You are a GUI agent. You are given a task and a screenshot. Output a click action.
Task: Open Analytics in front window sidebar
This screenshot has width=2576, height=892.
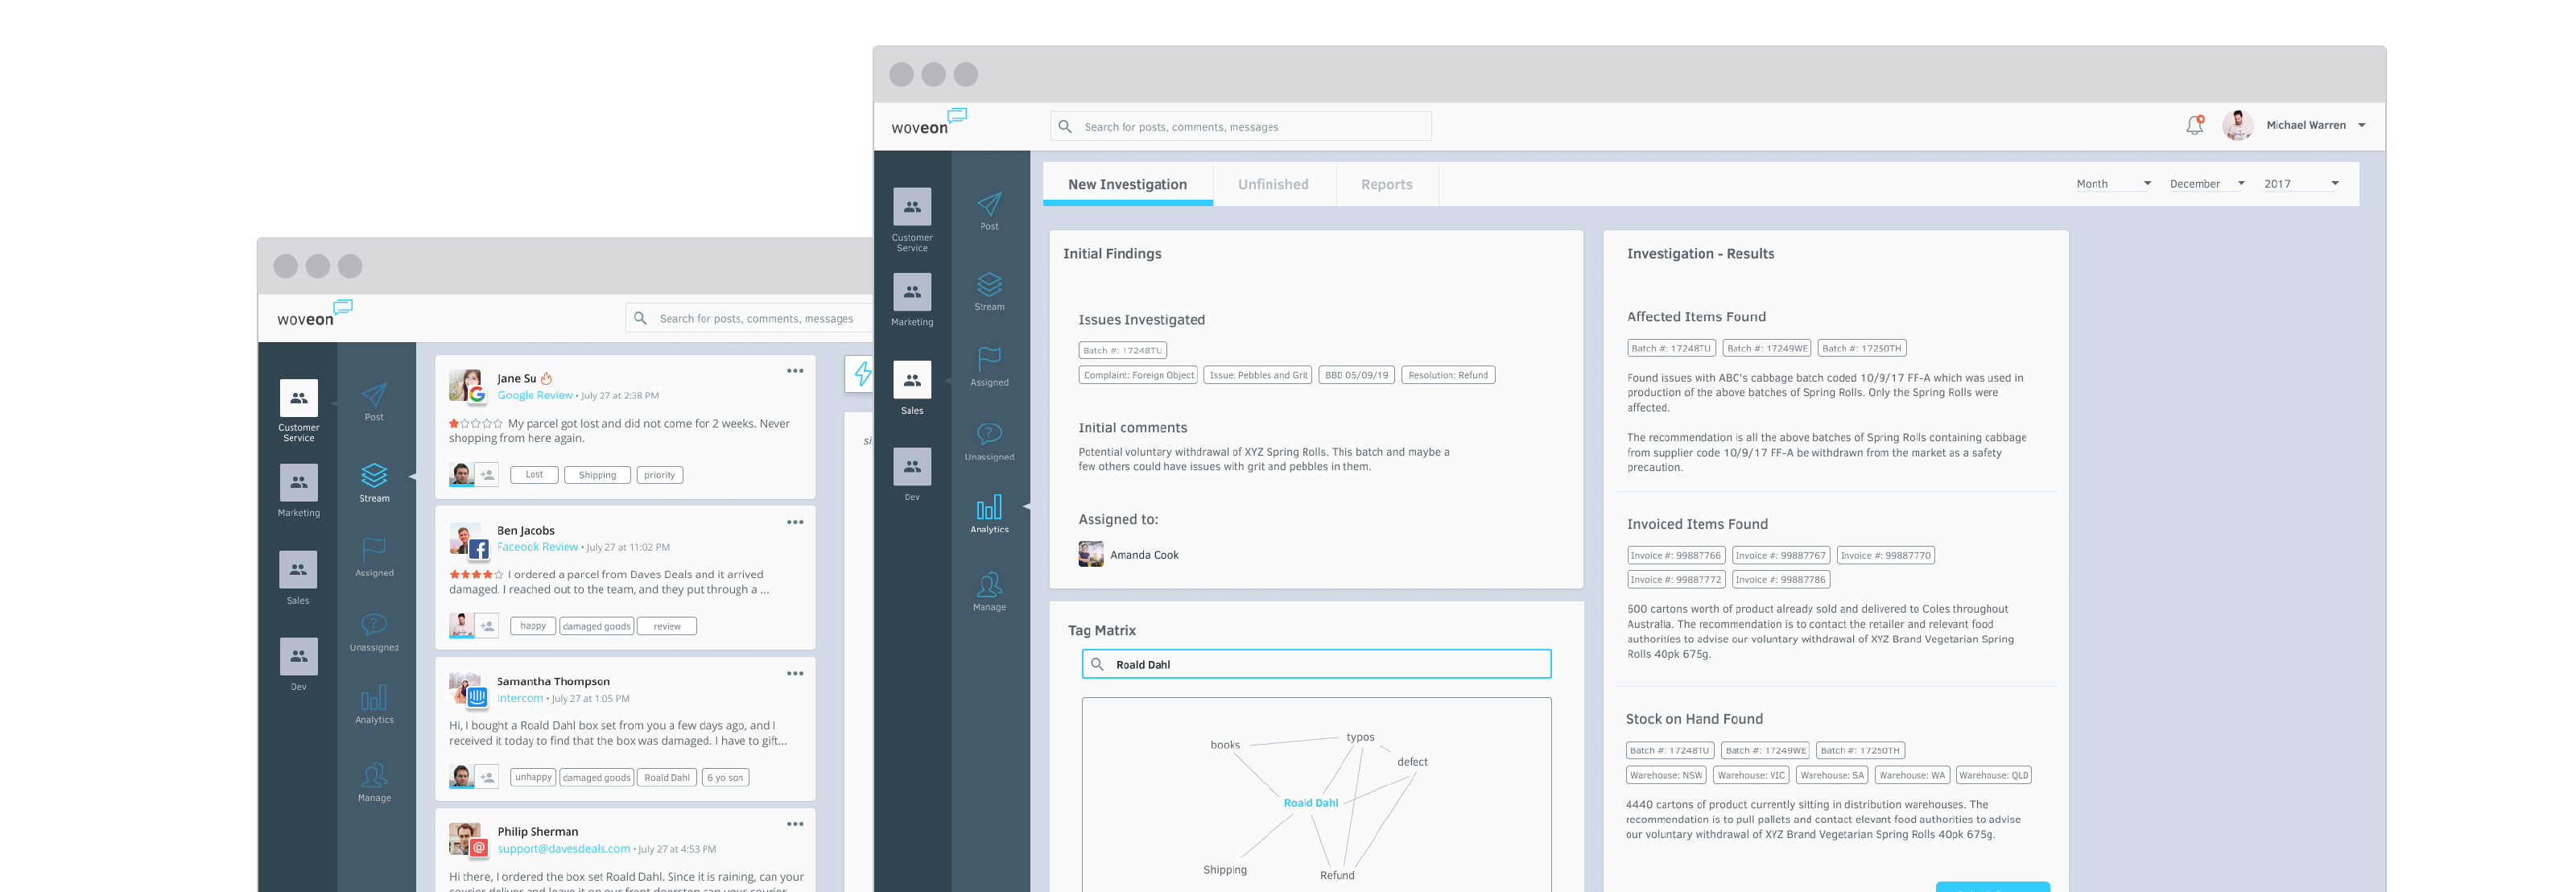[989, 514]
